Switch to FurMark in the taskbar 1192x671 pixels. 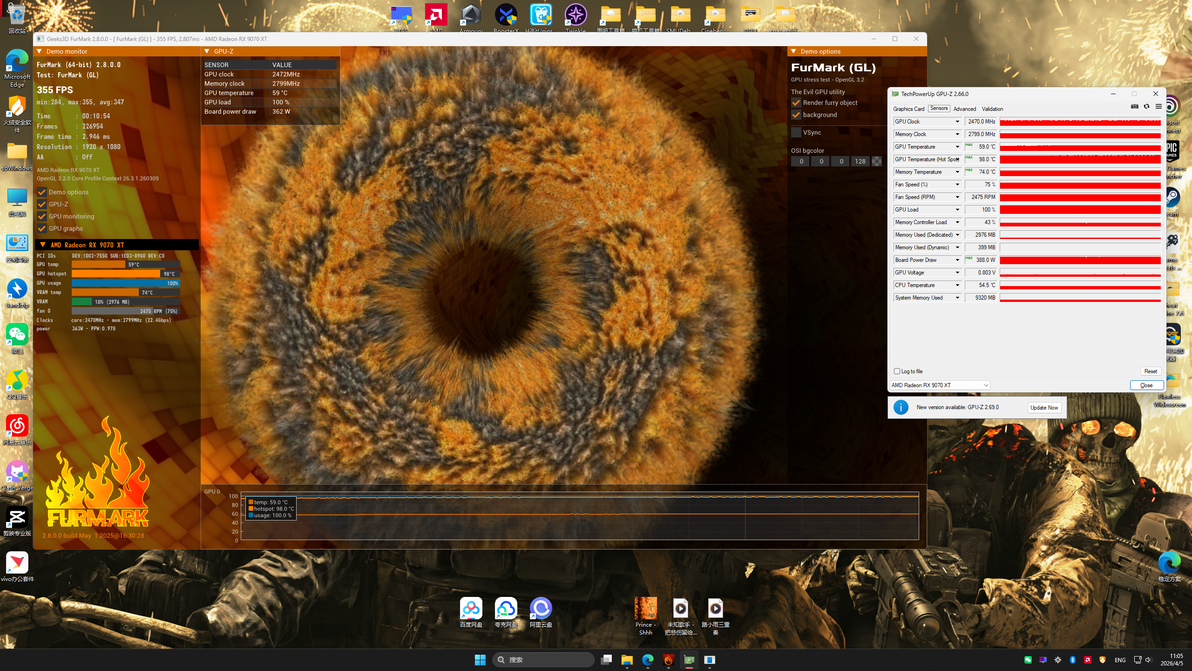pyautogui.click(x=668, y=660)
